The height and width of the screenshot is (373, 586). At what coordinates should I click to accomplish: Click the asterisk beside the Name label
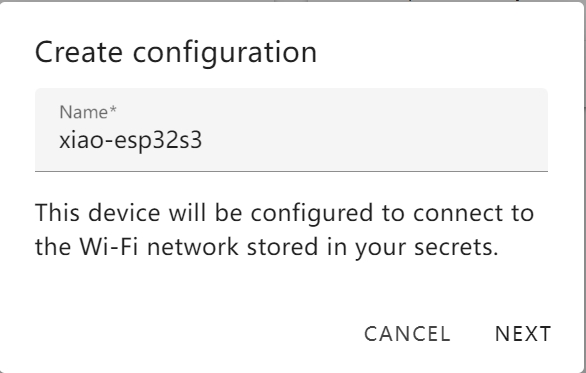tap(113, 110)
